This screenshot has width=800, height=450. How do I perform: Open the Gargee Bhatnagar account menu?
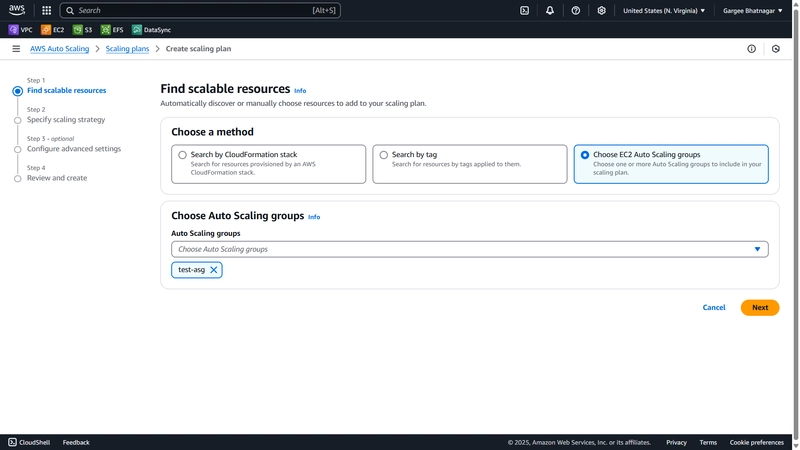click(x=753, y=10)
